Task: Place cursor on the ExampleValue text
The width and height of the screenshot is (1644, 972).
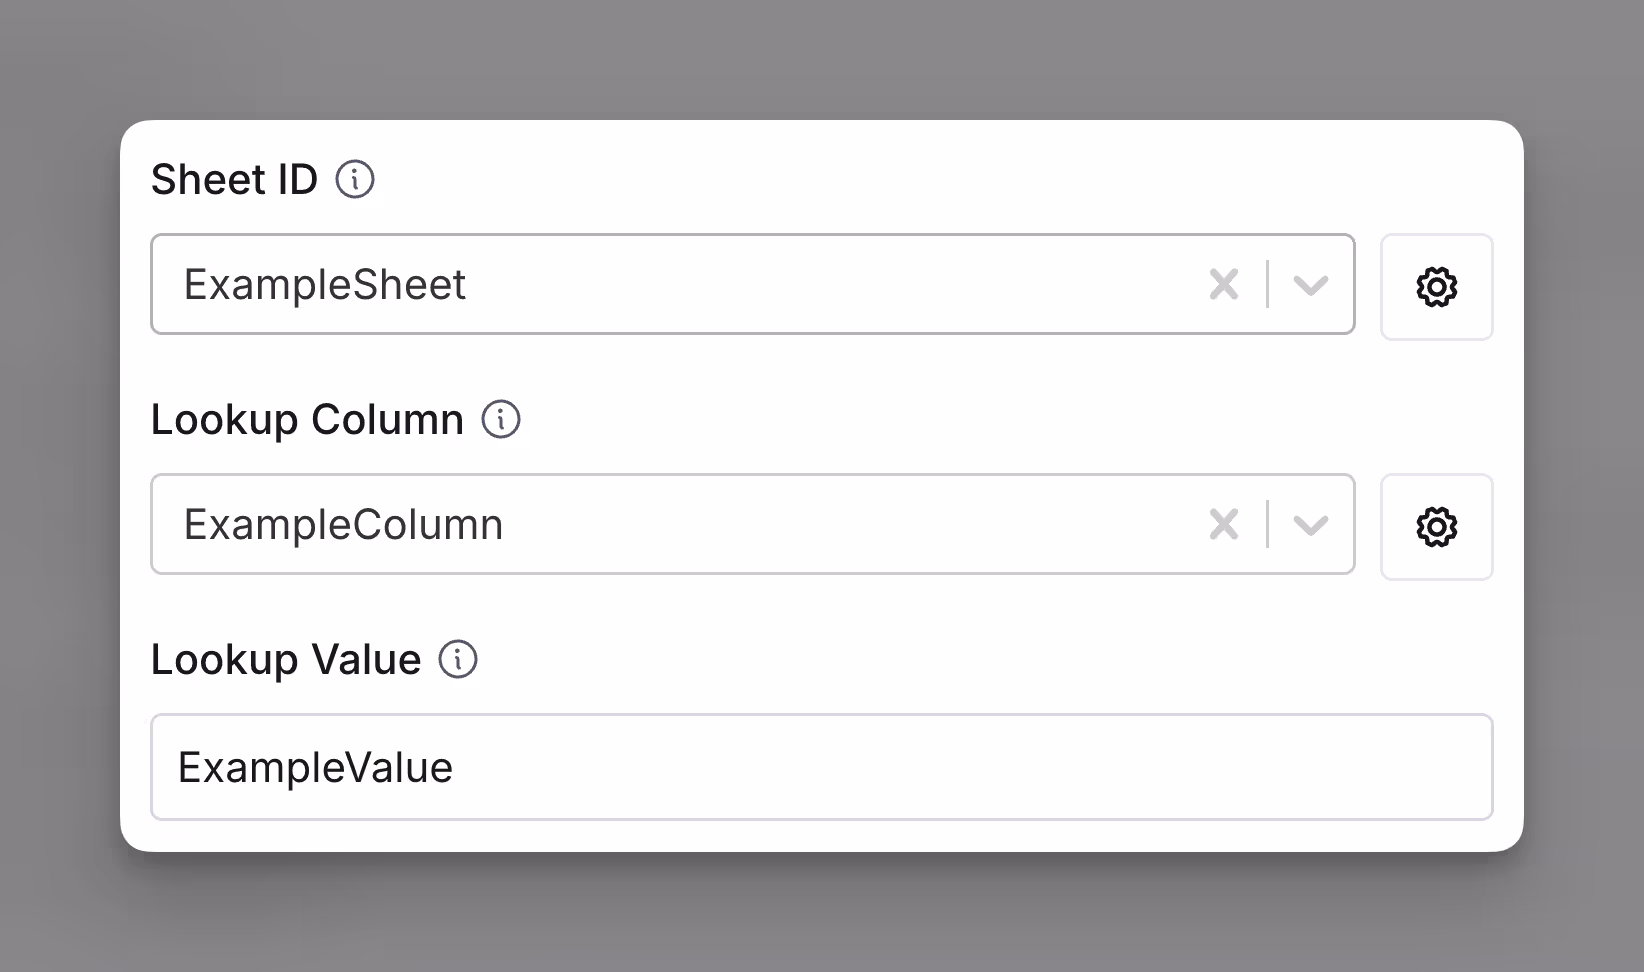Action: click(315, 768)
